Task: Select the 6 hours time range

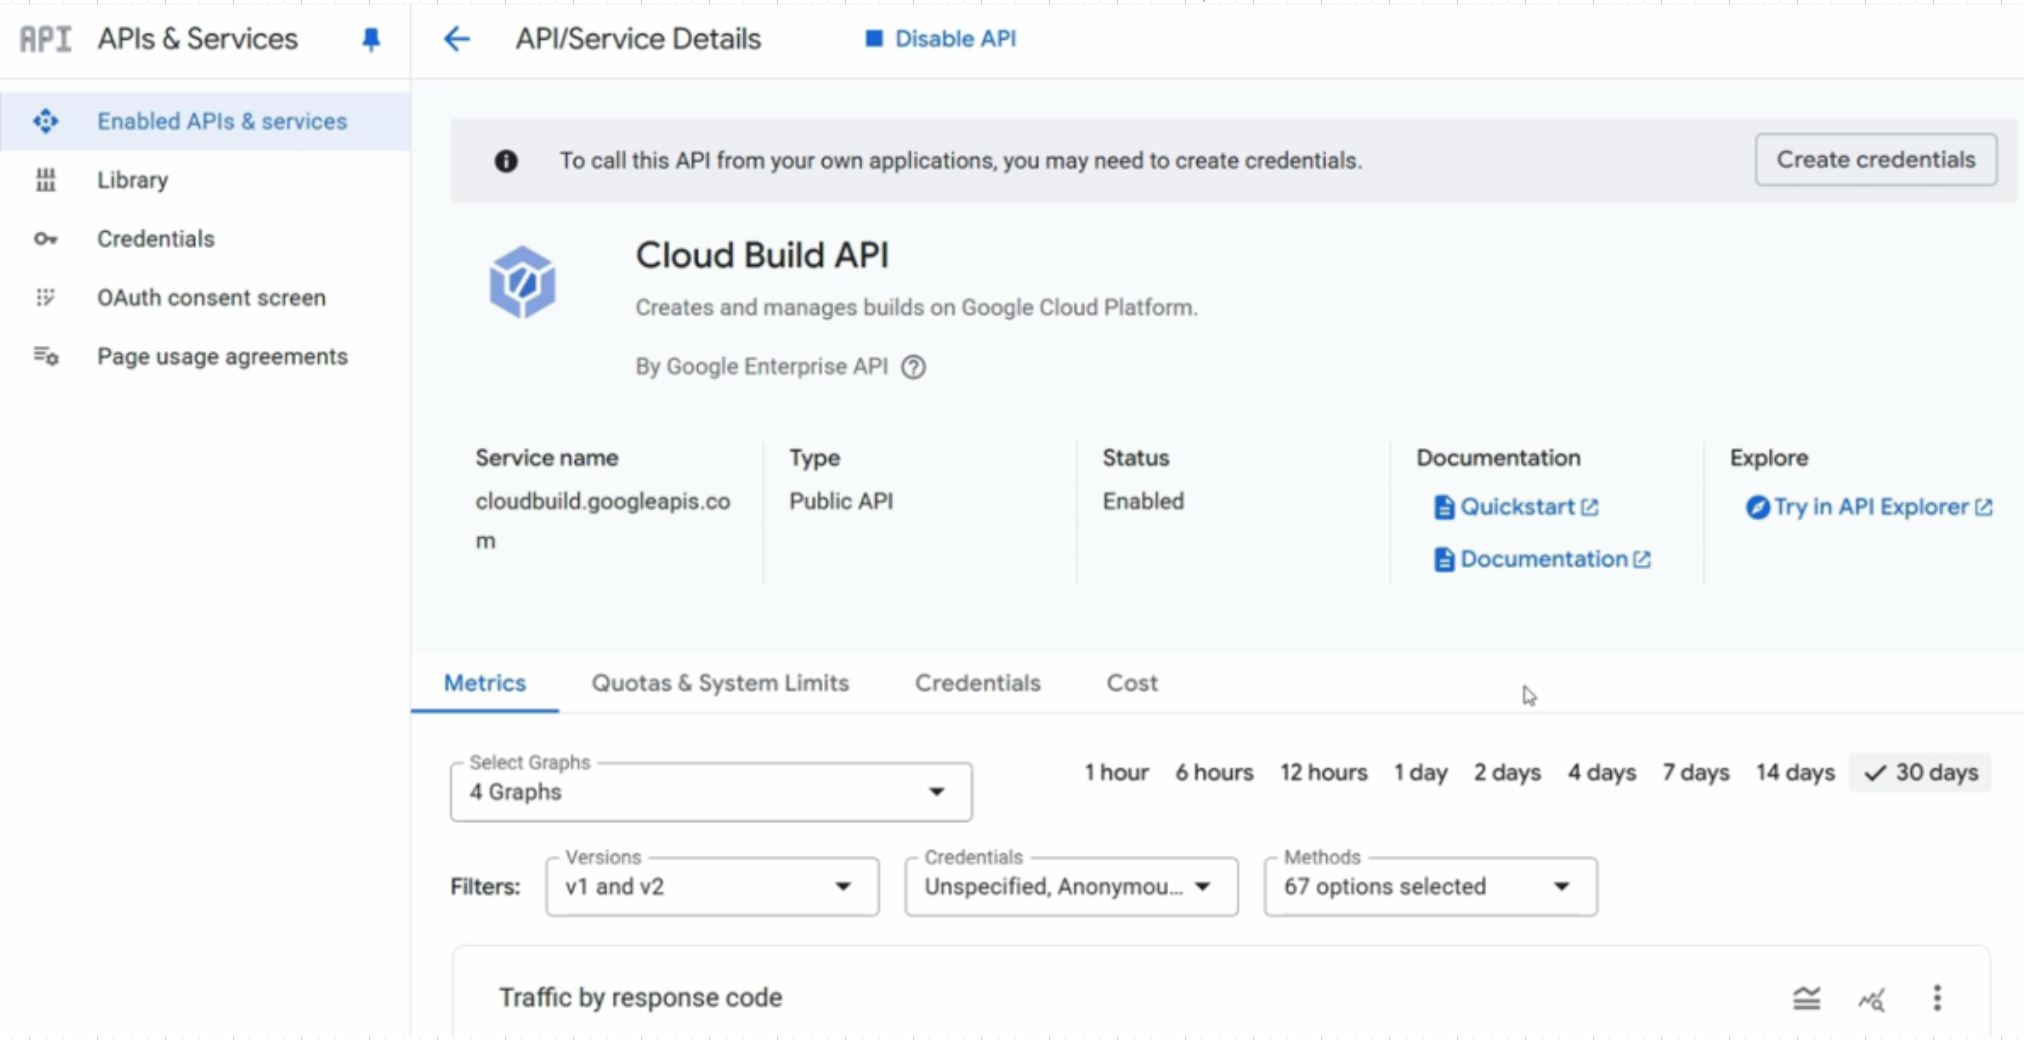Action: (x=1214, y=773)
